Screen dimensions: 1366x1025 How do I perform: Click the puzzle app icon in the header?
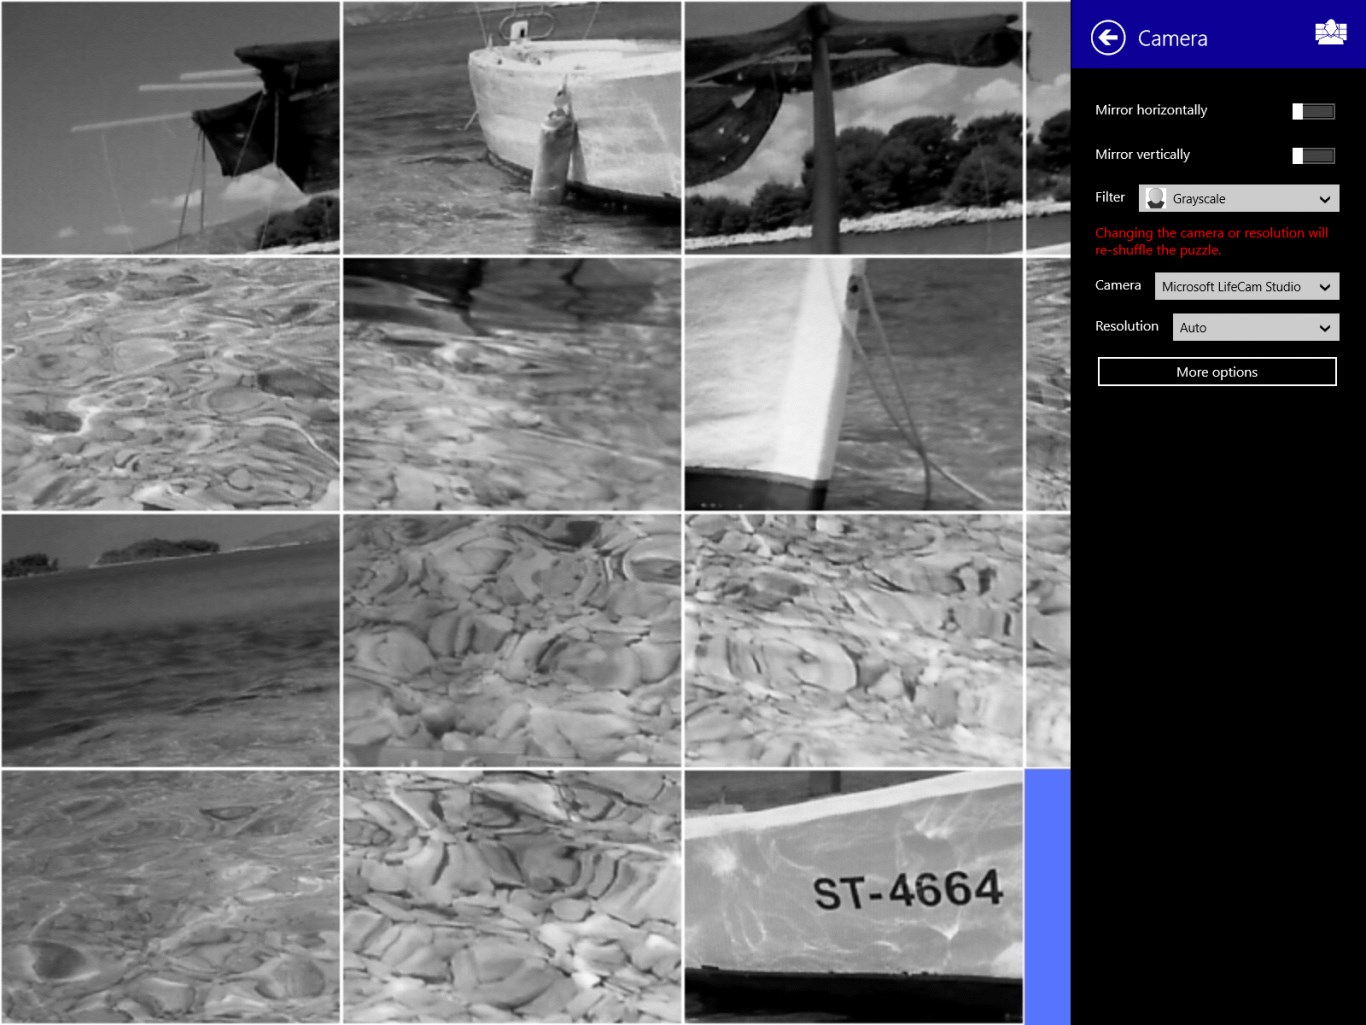(x=1330, y=33)
